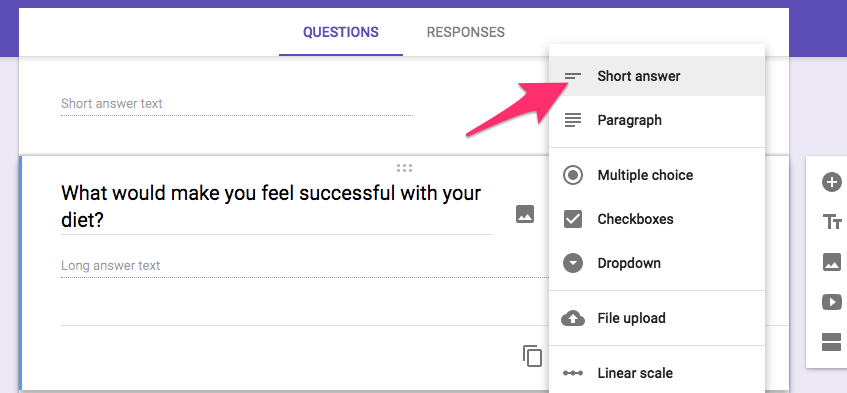Click the add video sidebar icon
Viewport: 847px width, 393px height.
[832, 302]
